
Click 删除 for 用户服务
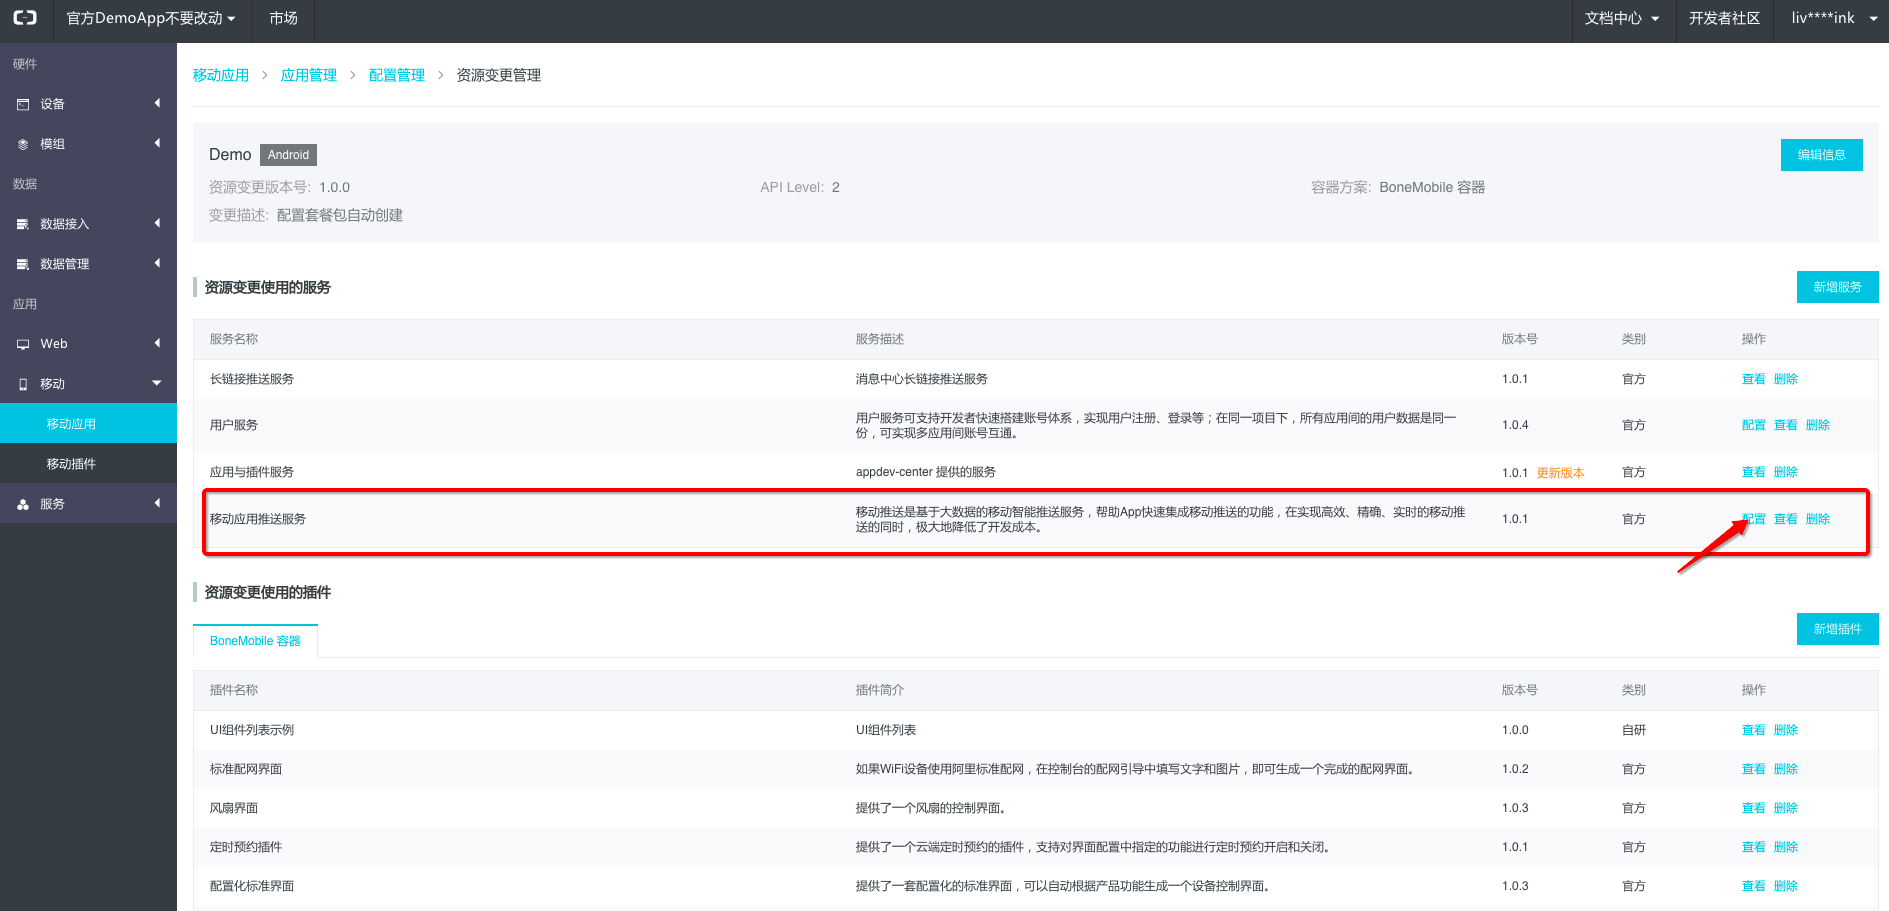point(1817,425)
